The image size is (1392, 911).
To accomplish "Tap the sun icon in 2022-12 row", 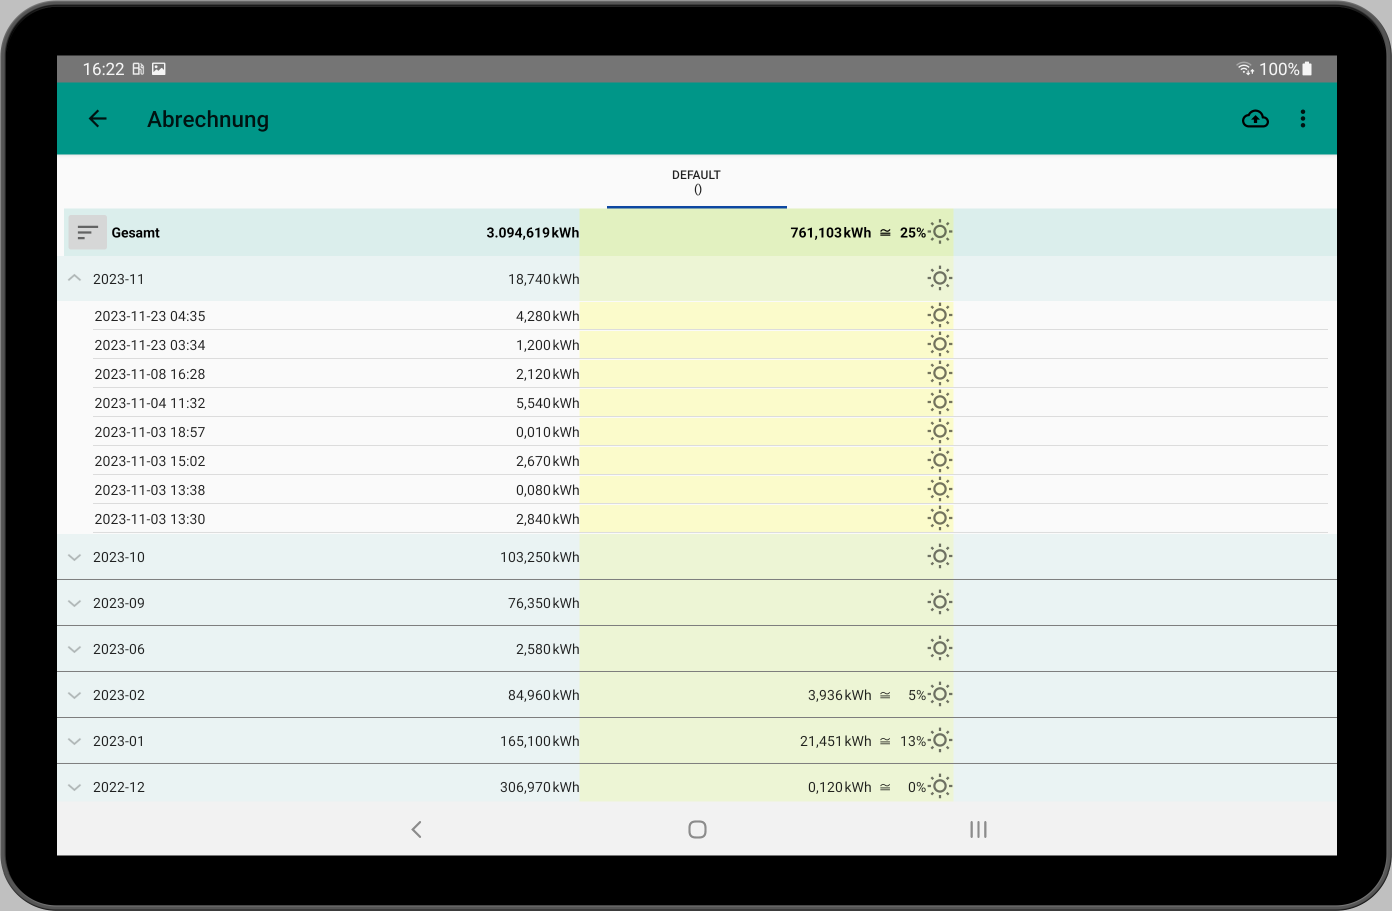I will 940,786.
